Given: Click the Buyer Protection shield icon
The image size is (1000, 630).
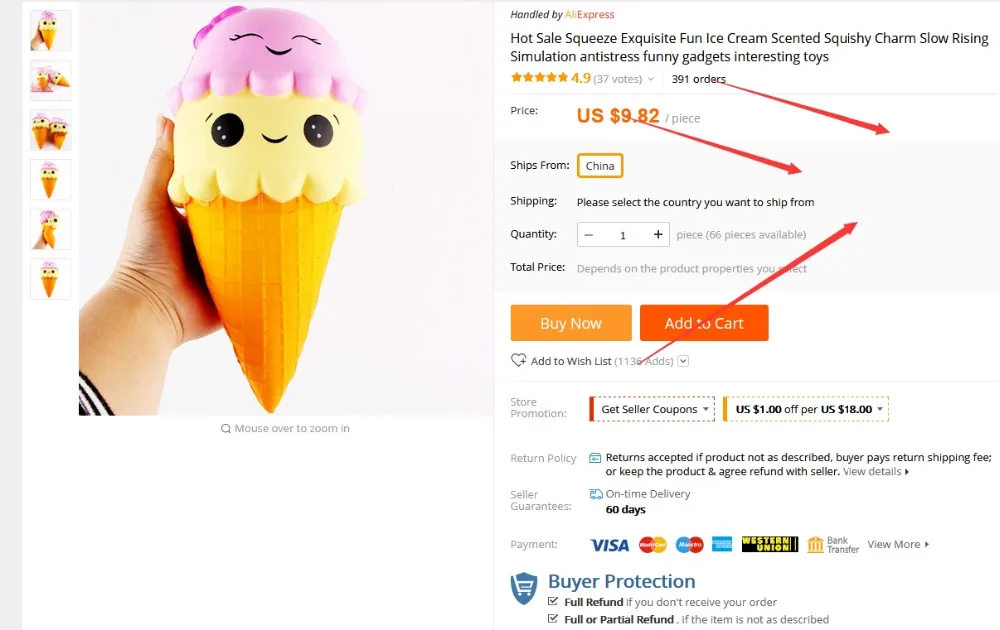Looking at the screenshot, I should [524, 588].
